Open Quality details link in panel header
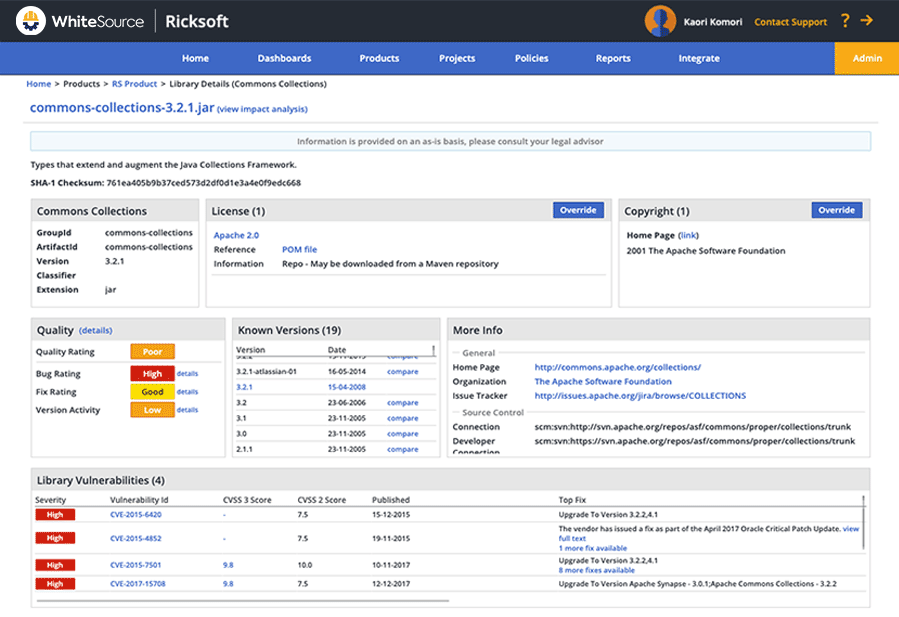 (96, 330)
